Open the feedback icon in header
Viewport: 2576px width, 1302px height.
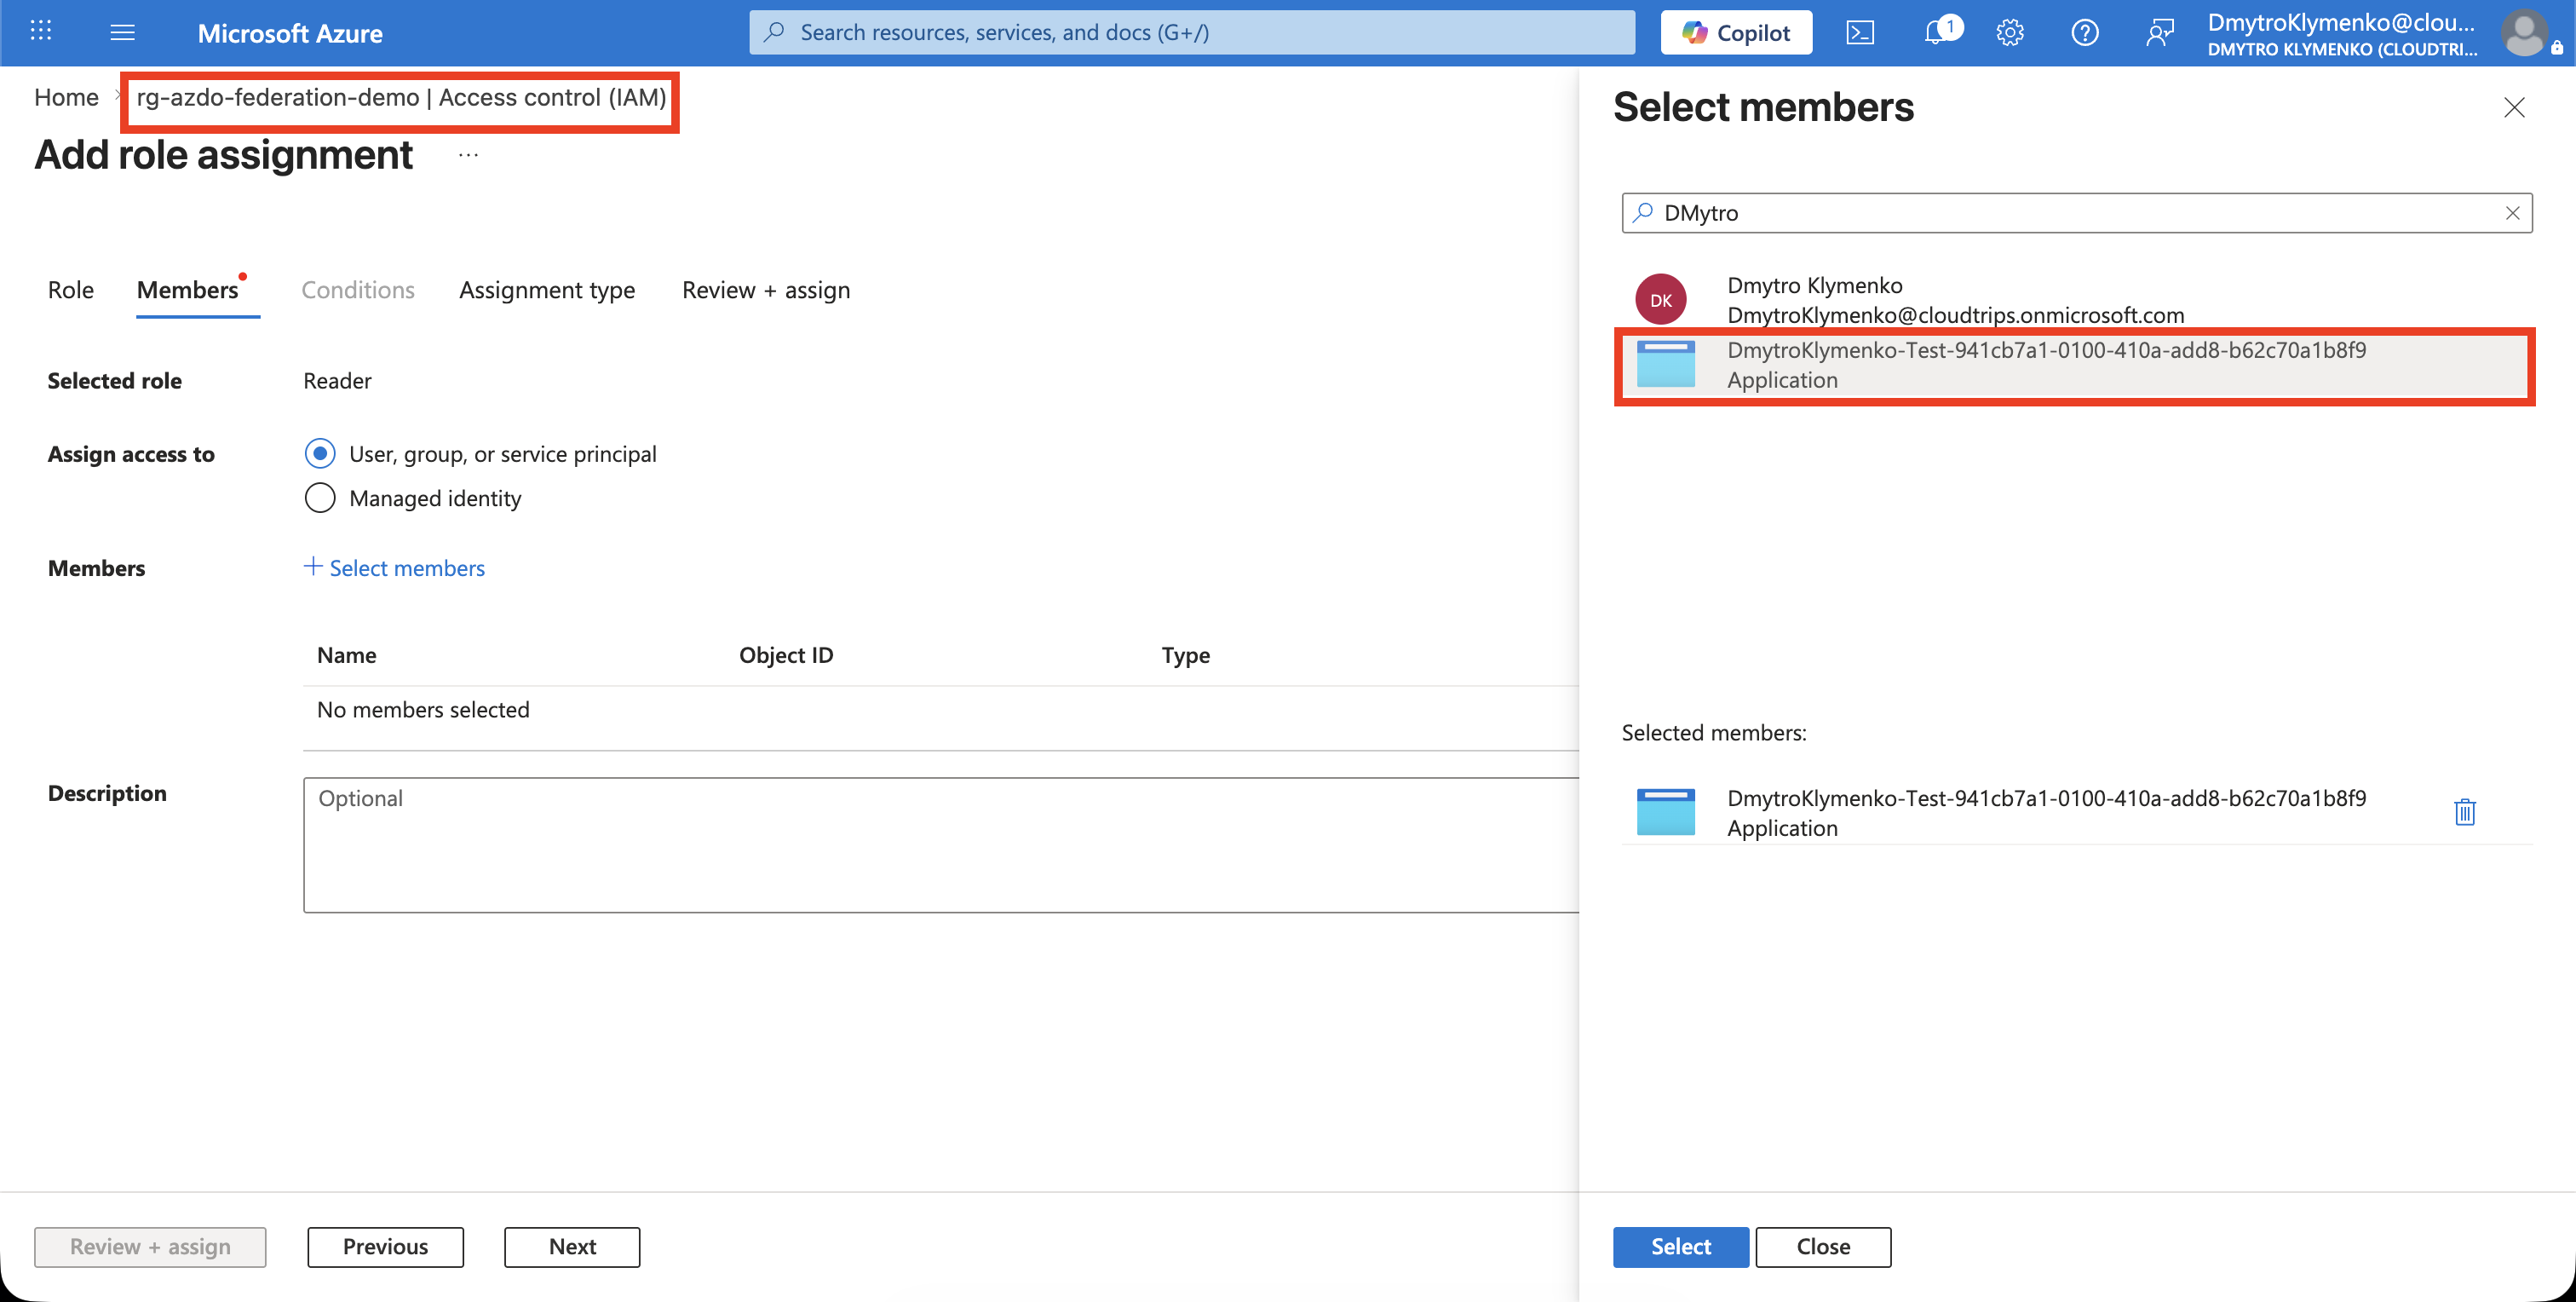(2160, 32)
